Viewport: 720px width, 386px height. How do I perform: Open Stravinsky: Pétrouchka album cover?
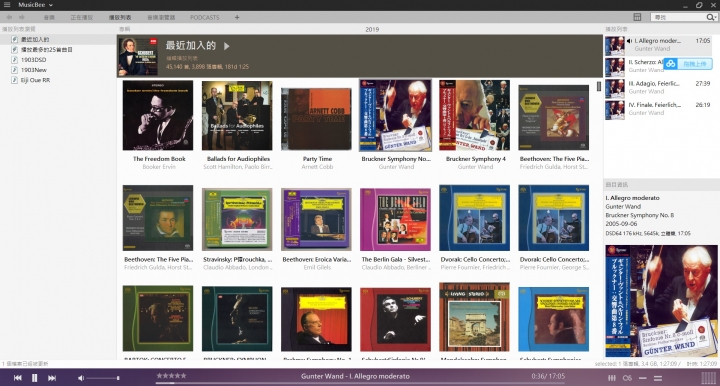237,219
